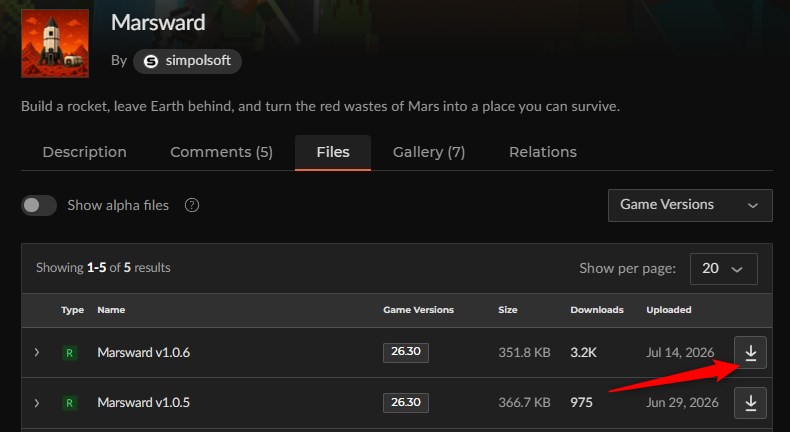Click the release badge on Marsward v1.0.6
Viewport: 790px width, 432px height.
point(70,353)
